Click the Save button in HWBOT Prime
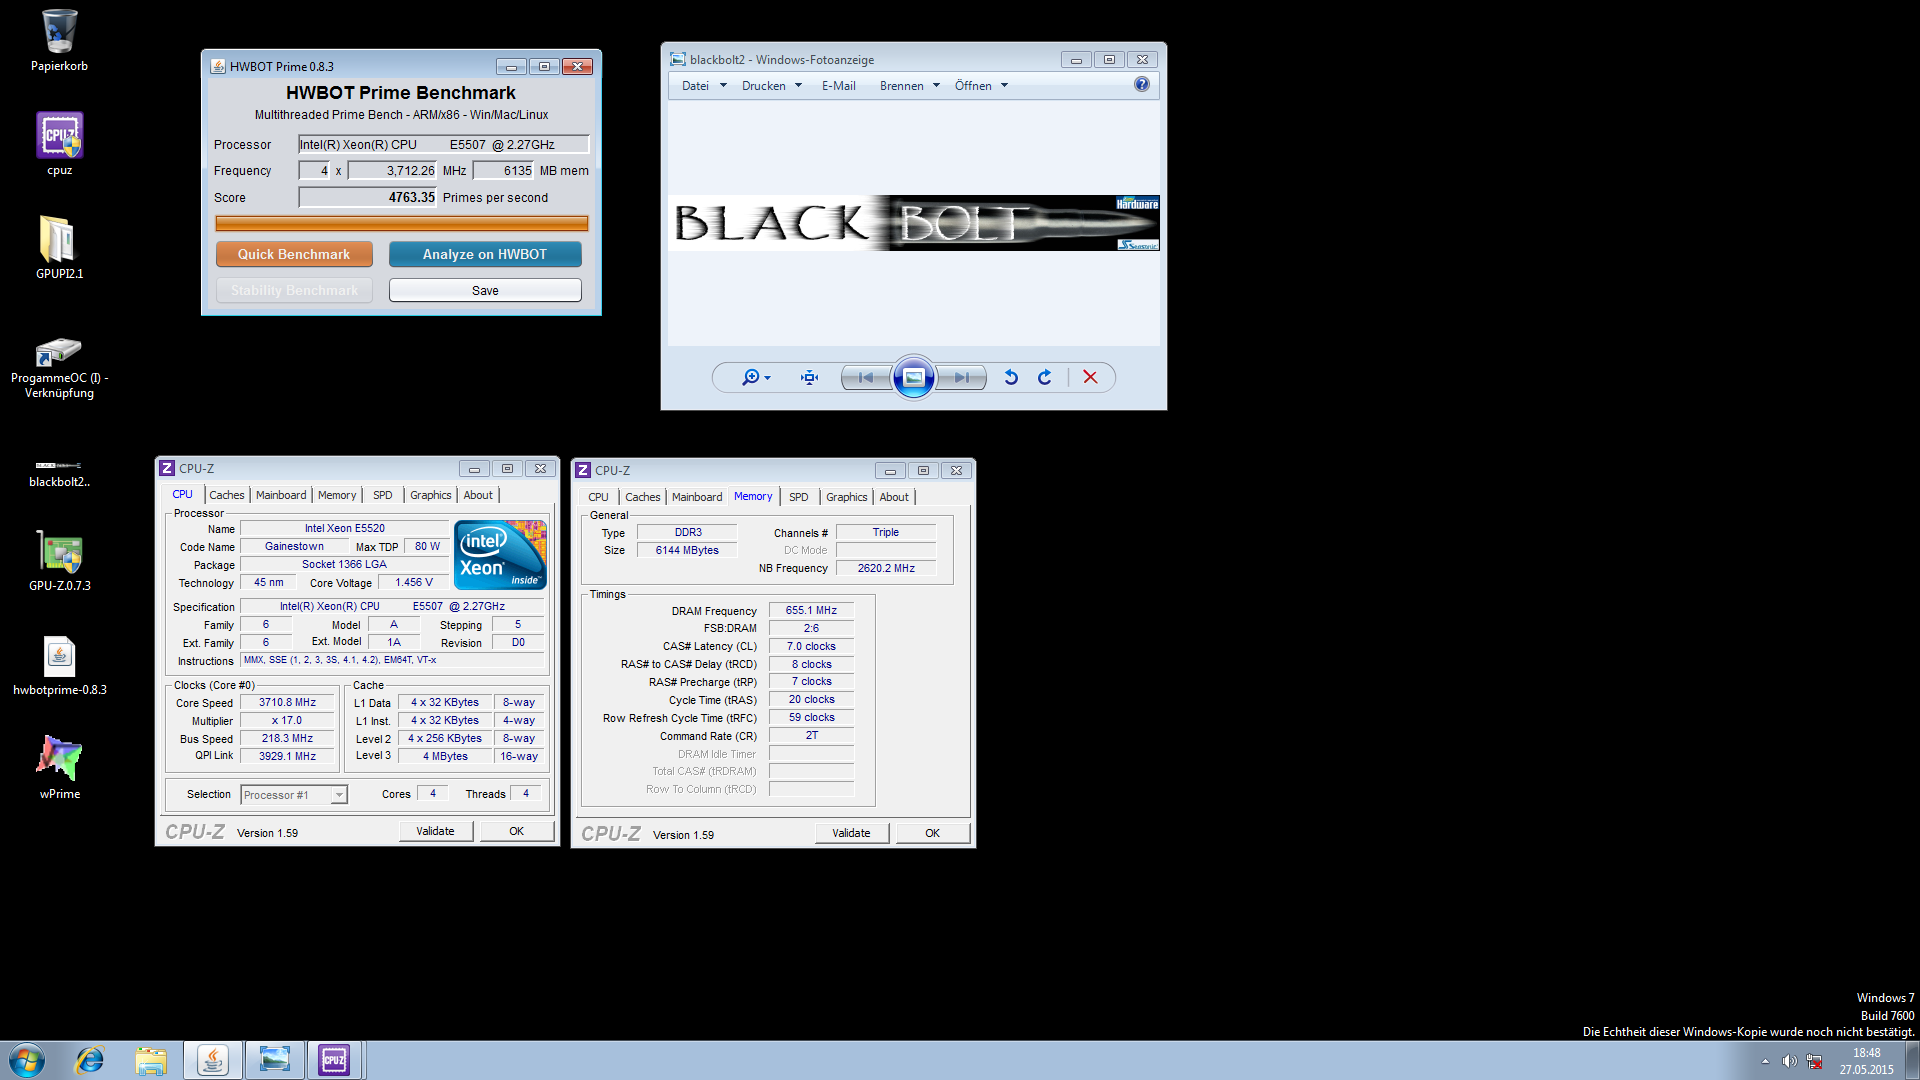Viewport: 1920px width, 1080px height. pos(485,290)
